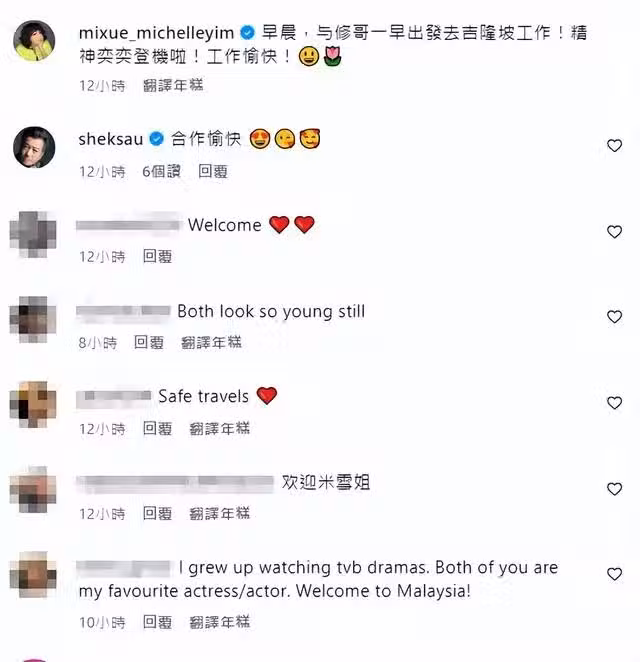Reply to the "Welcome to Malaysia" comment
This screenshot has height=662, width=640.
[x=157, y=622]
